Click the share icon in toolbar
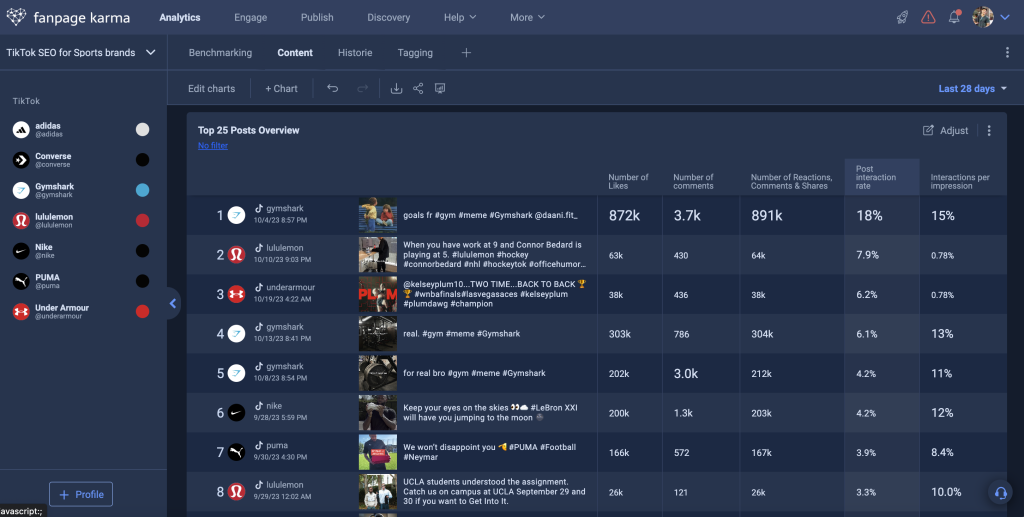This screenshot has height=517, width=1024. click(x=418, y=89)
